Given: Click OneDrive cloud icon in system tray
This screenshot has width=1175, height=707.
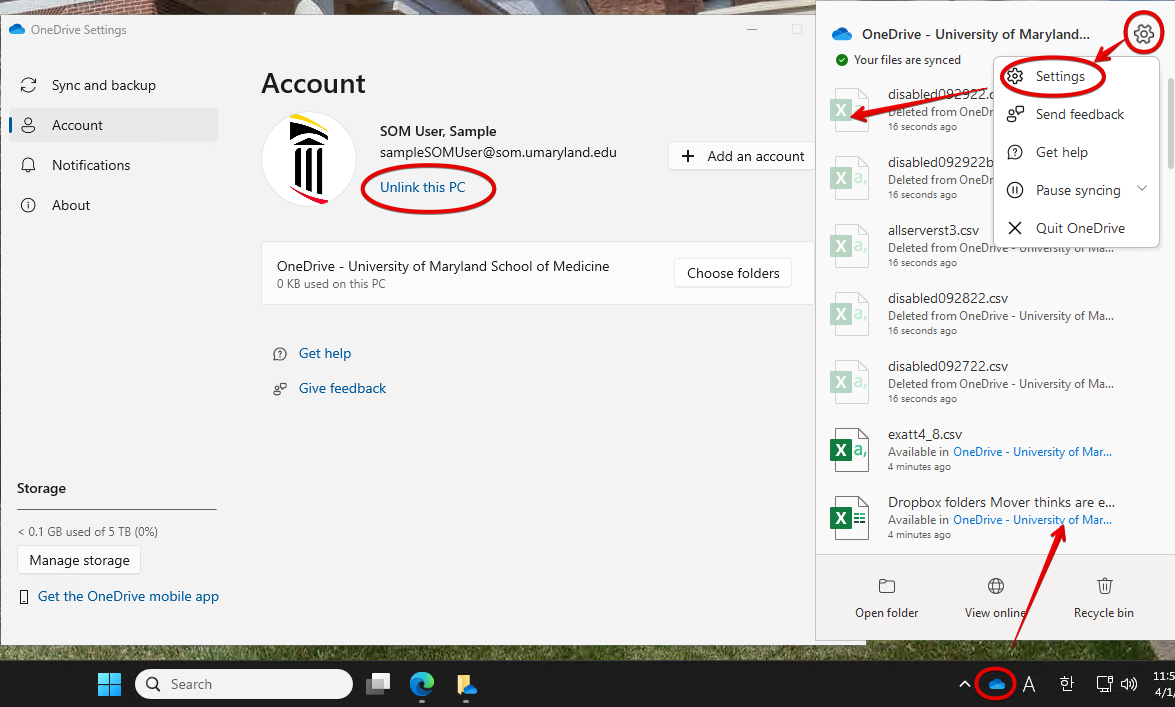Looking at the screenshot, I should (x=996, y=684).
